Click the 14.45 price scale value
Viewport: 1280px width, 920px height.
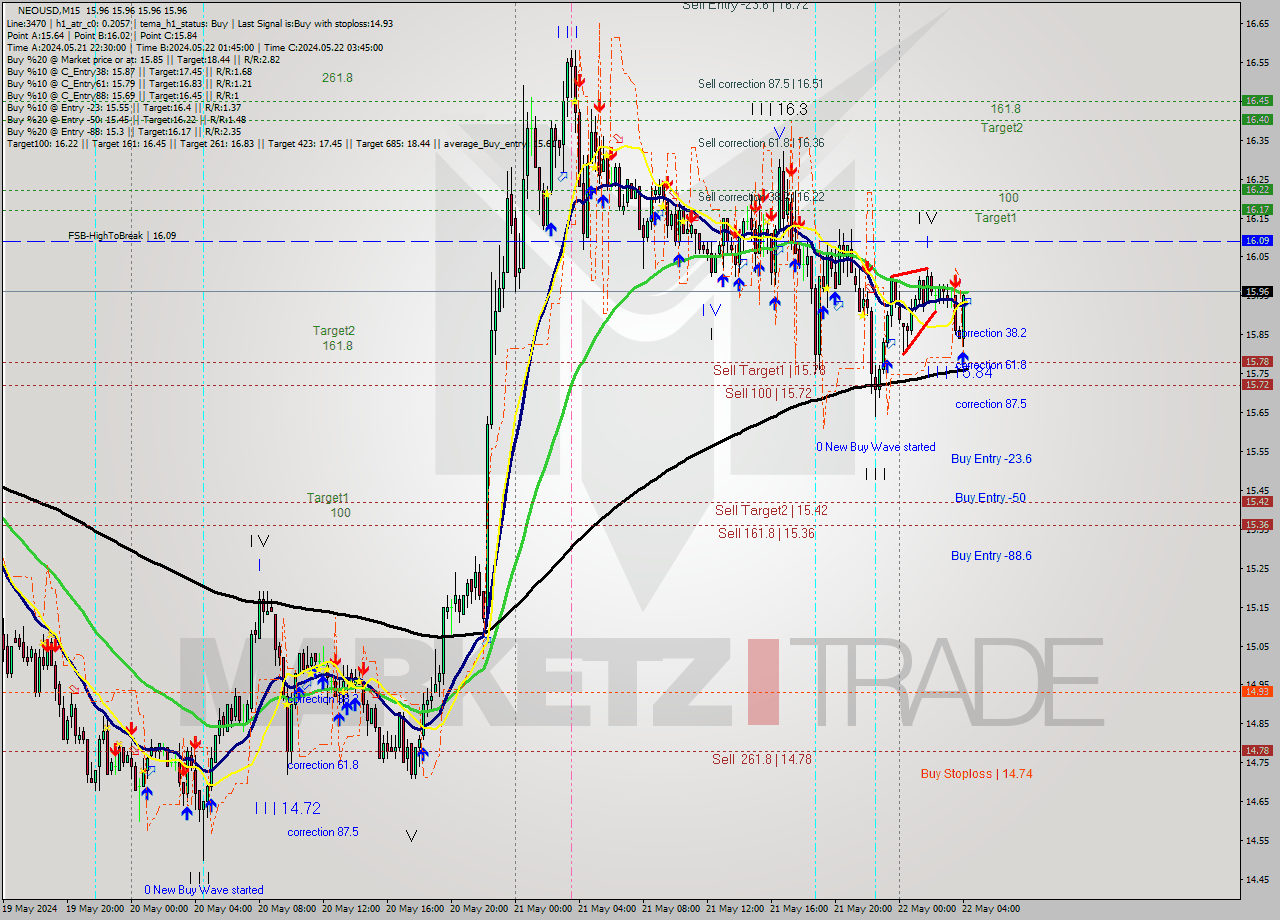(1256, 879)
